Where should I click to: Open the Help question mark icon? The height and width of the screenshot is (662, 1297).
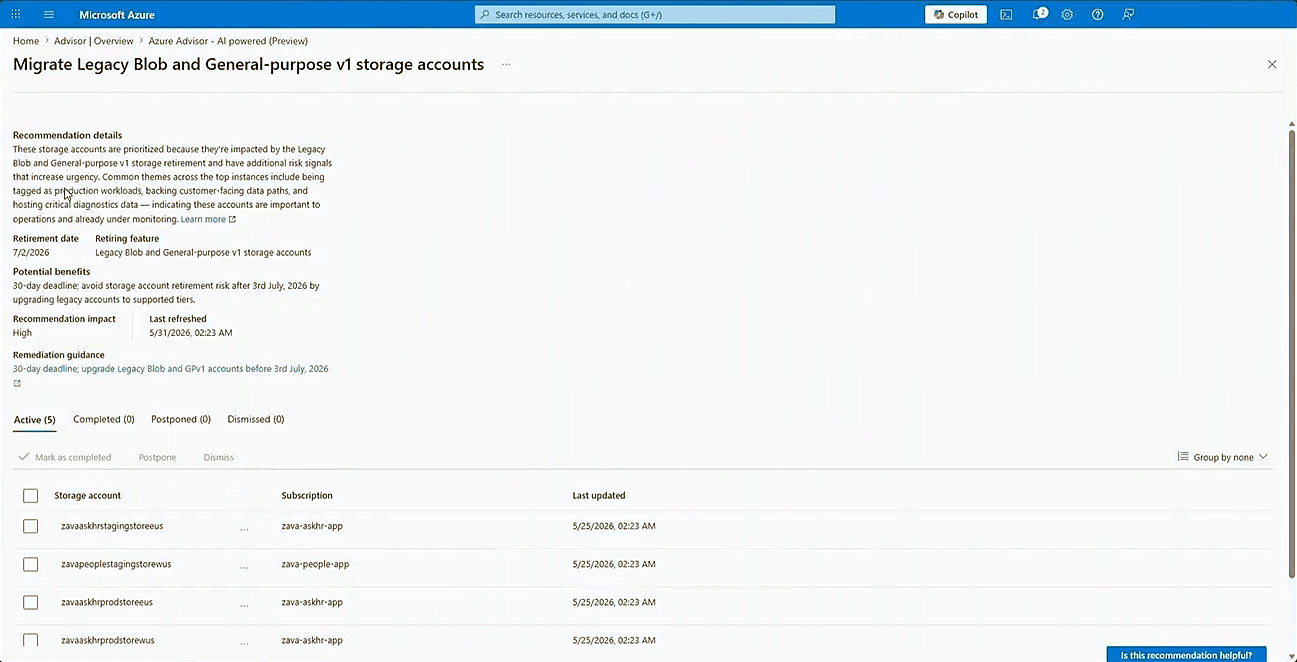1097,15
